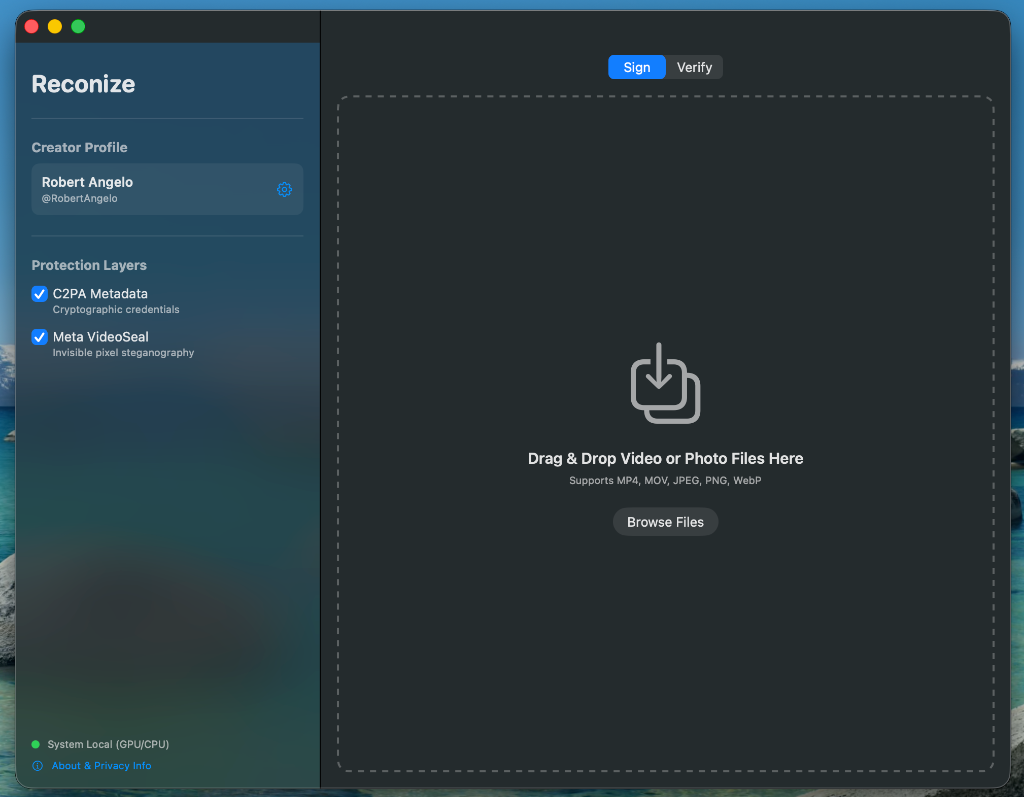Image resolution: width=1024 pixels, height=797 pixels.
Task: Minimize the window with yellow button
Action: click(55, 27)
